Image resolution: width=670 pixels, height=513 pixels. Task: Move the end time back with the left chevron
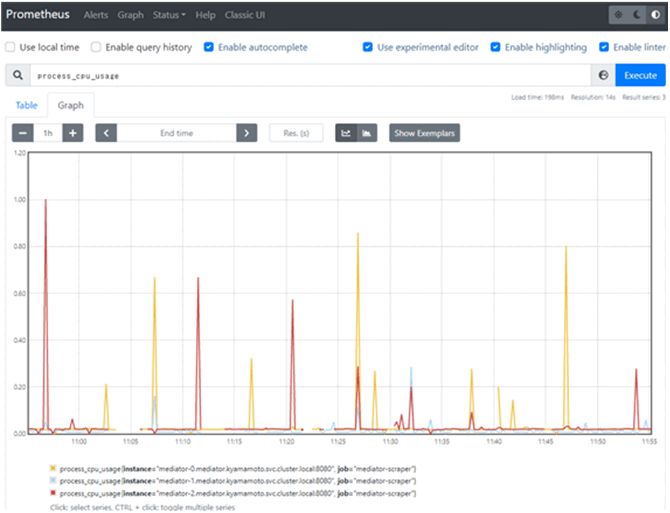[x=106, y=133]
